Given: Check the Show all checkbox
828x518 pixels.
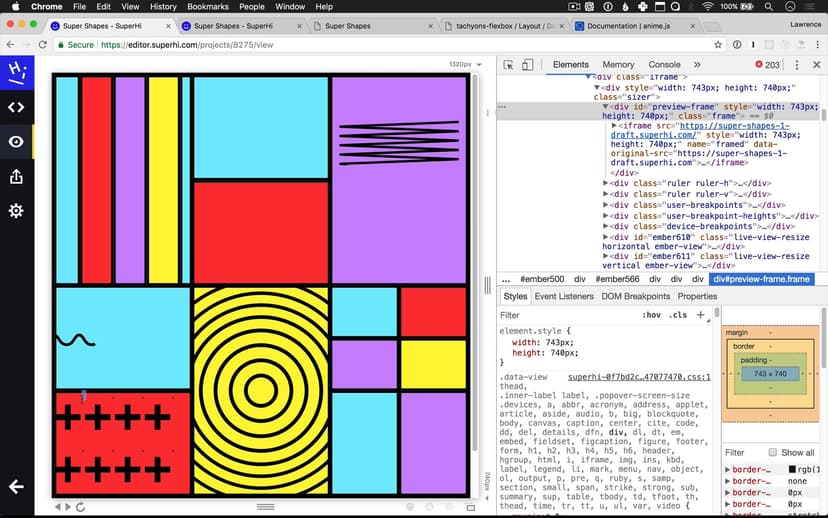Looking at the screenshot, I should pyautogui.click(x=772, y=453).
